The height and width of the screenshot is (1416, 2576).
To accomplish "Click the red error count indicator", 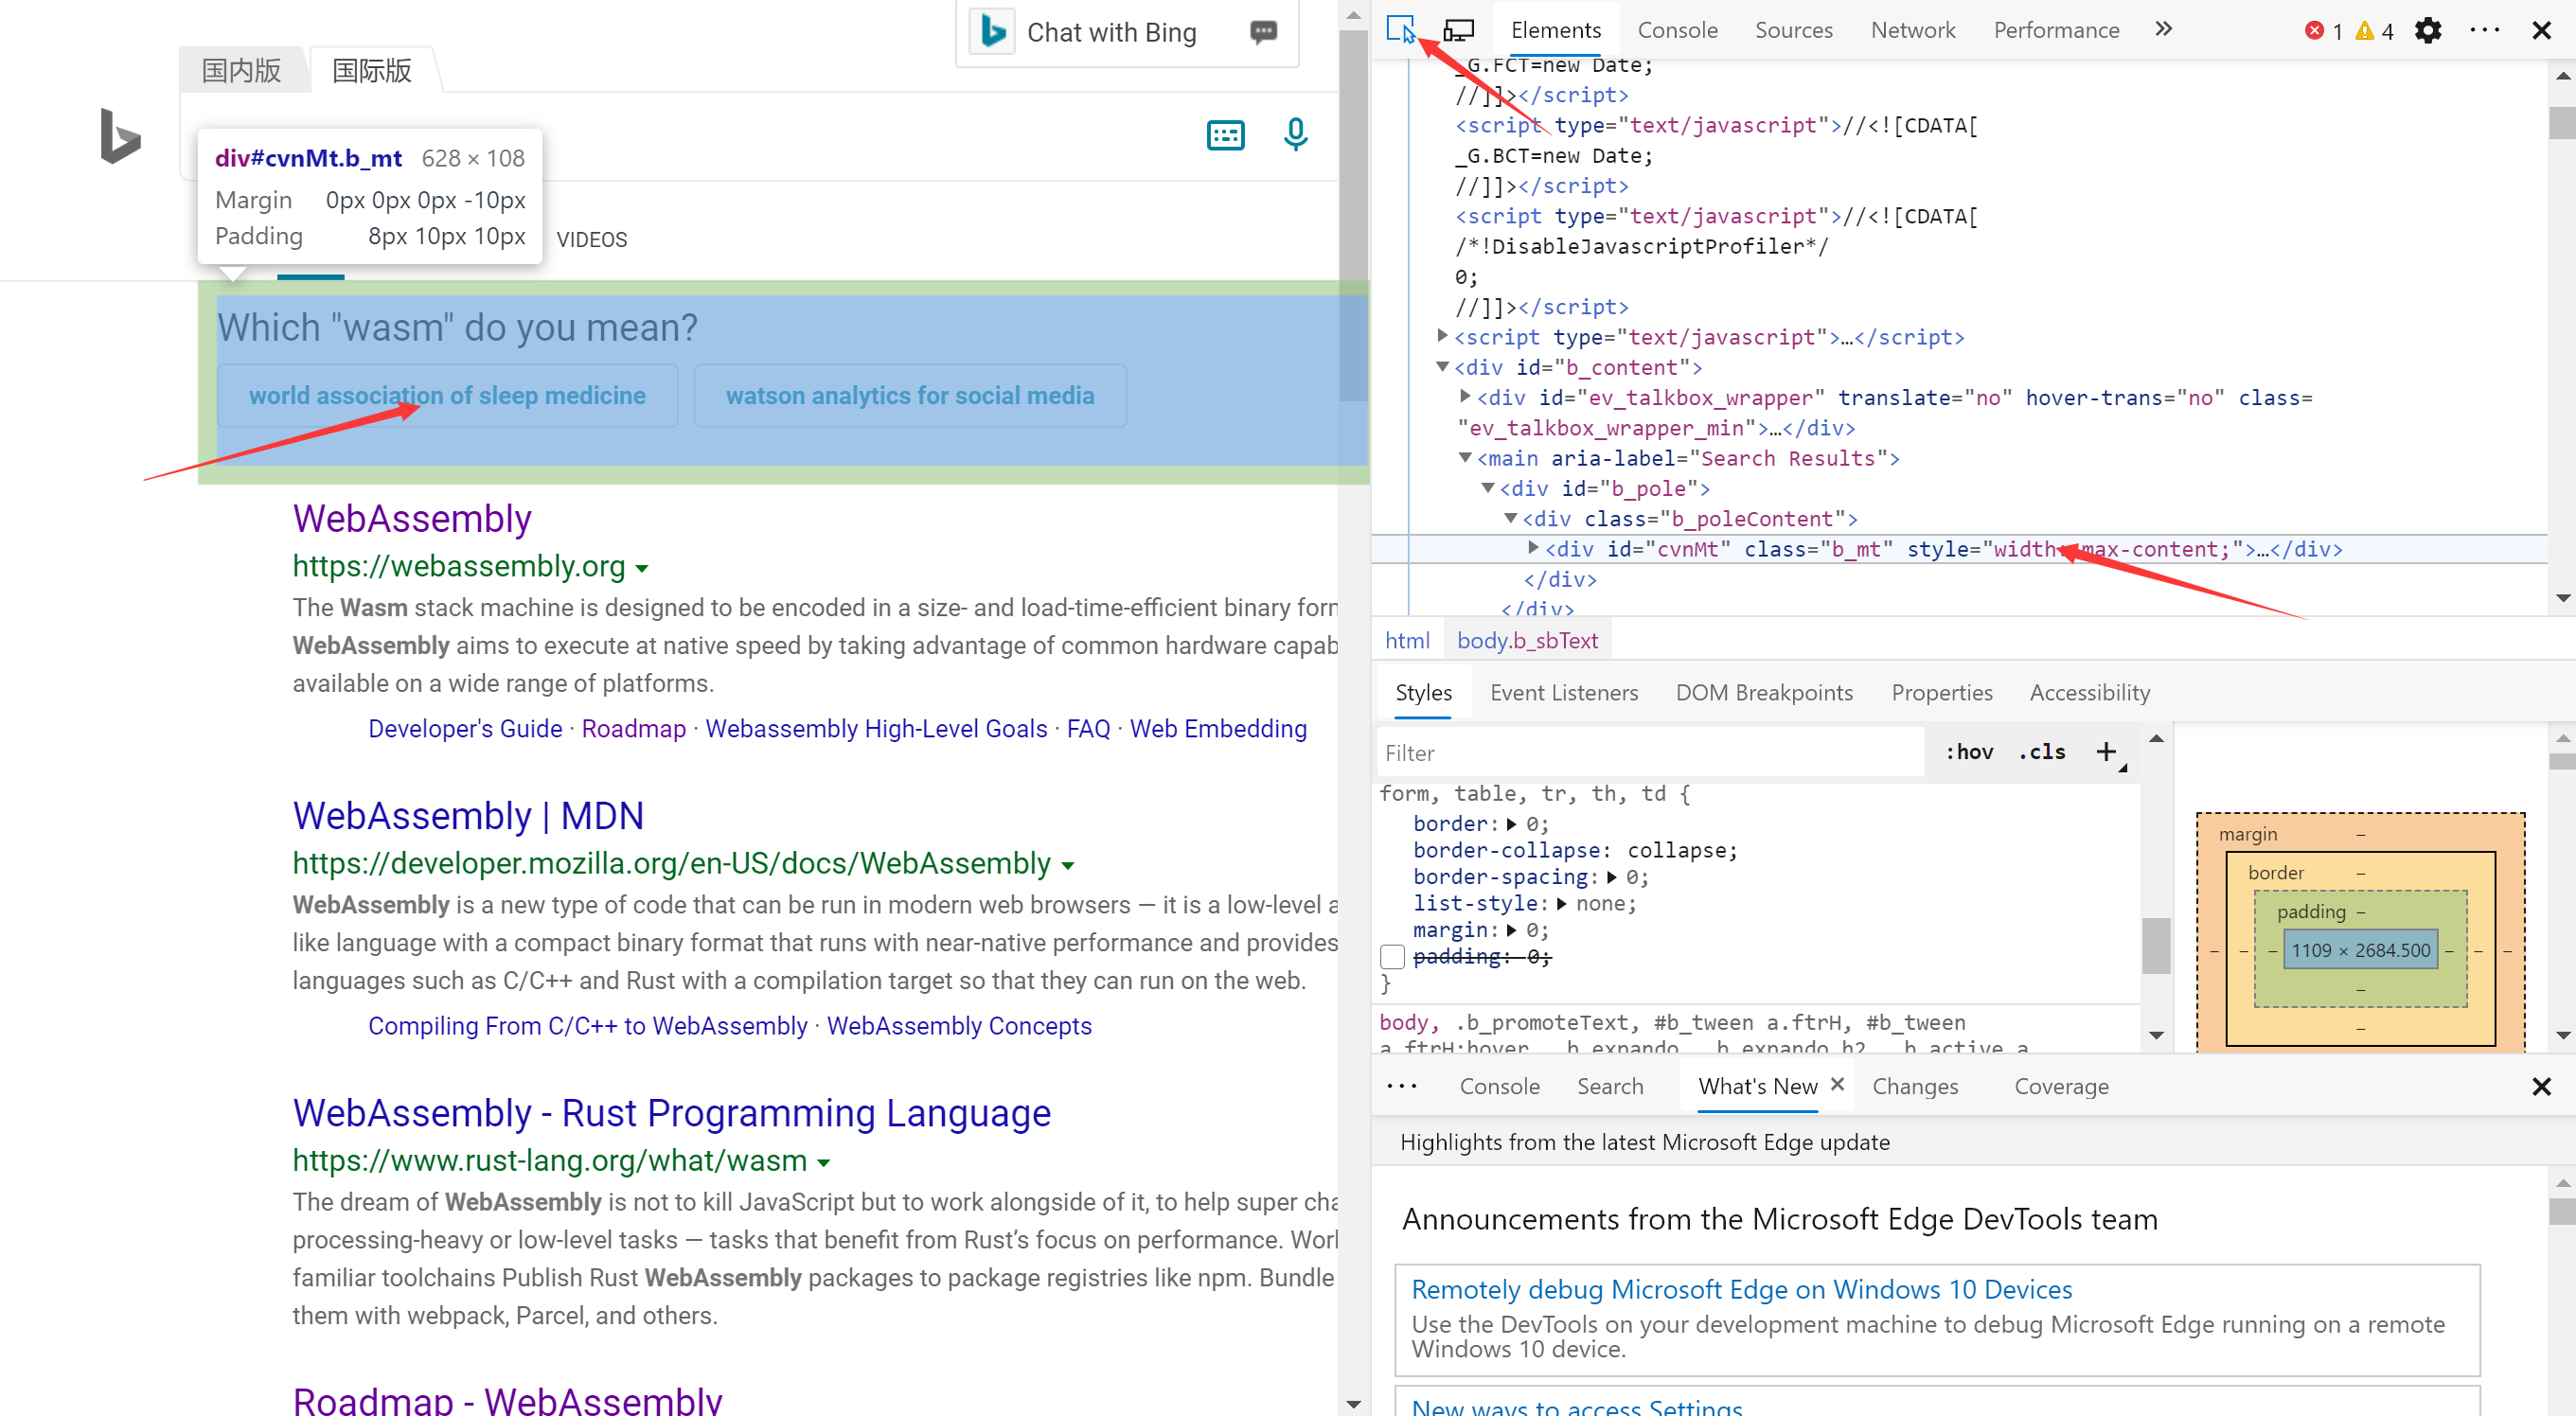I will pos(2323,30).
